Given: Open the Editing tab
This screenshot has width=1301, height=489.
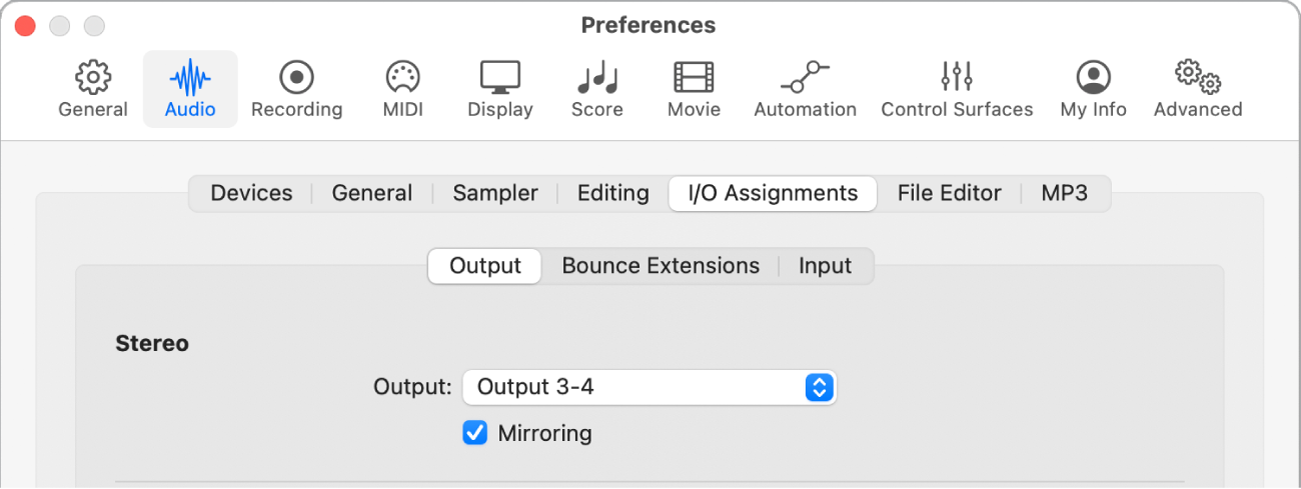Looking at the screenshot, I should coord(613,193).
